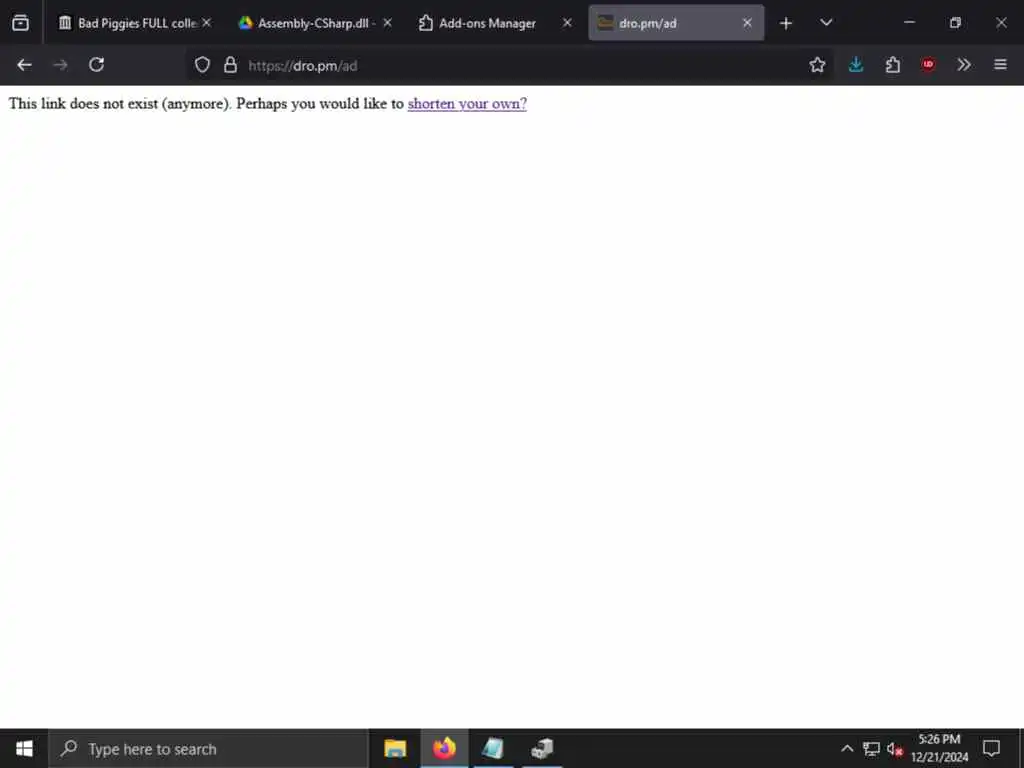Screen dimensions: 1024x768
Task: Open network status tray icon
Action: point(871,749)
